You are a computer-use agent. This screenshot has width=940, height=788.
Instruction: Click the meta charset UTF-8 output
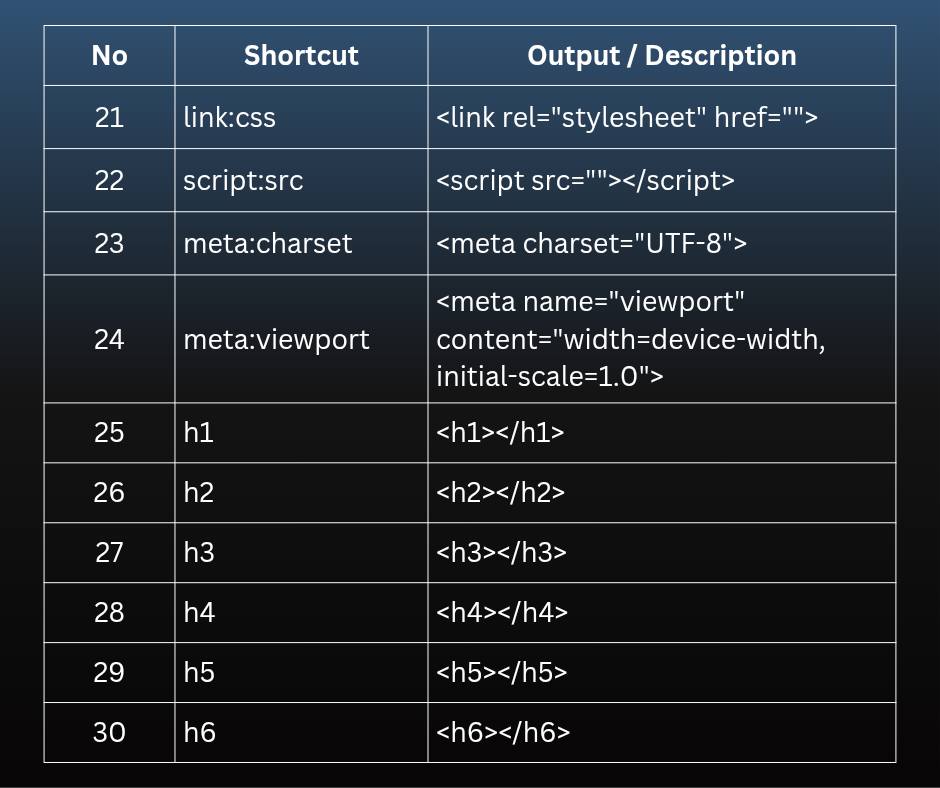coord(591,243)
